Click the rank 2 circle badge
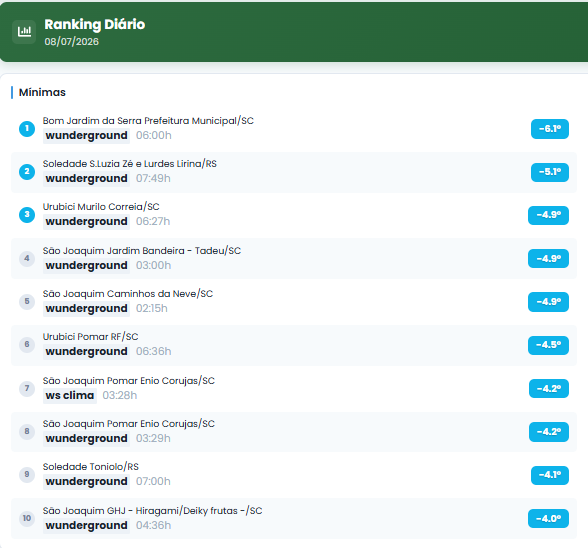 [x=27, y=172]
